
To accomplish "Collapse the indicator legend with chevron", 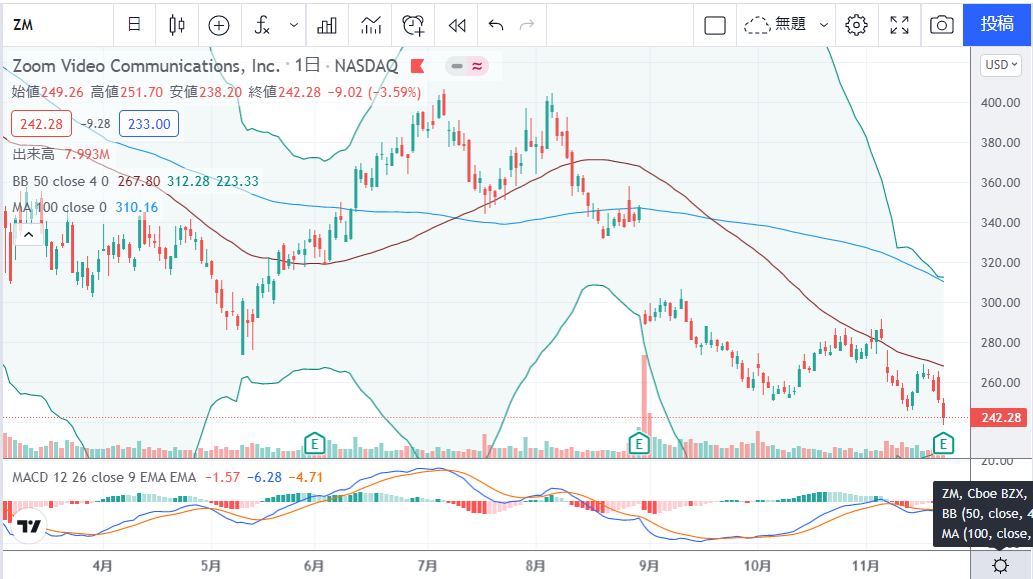I will click(x=28, y=234).
